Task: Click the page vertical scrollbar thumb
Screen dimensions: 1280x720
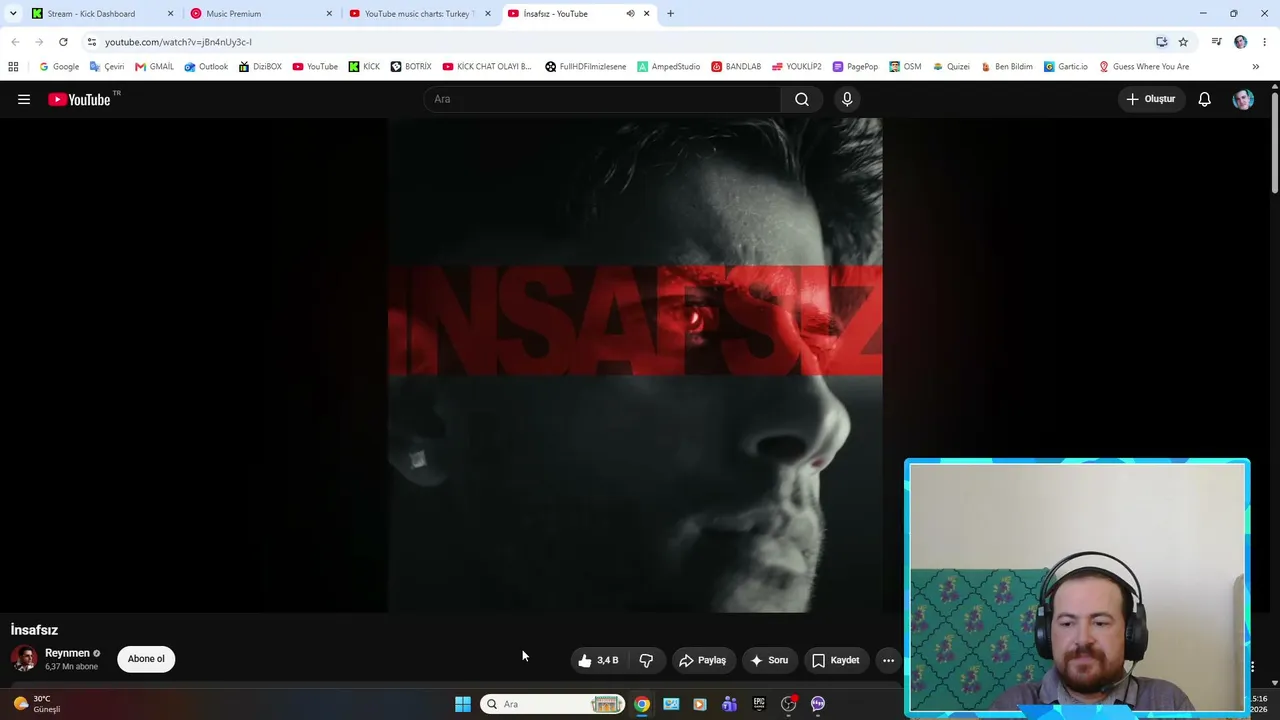Action: (1275, 141)
